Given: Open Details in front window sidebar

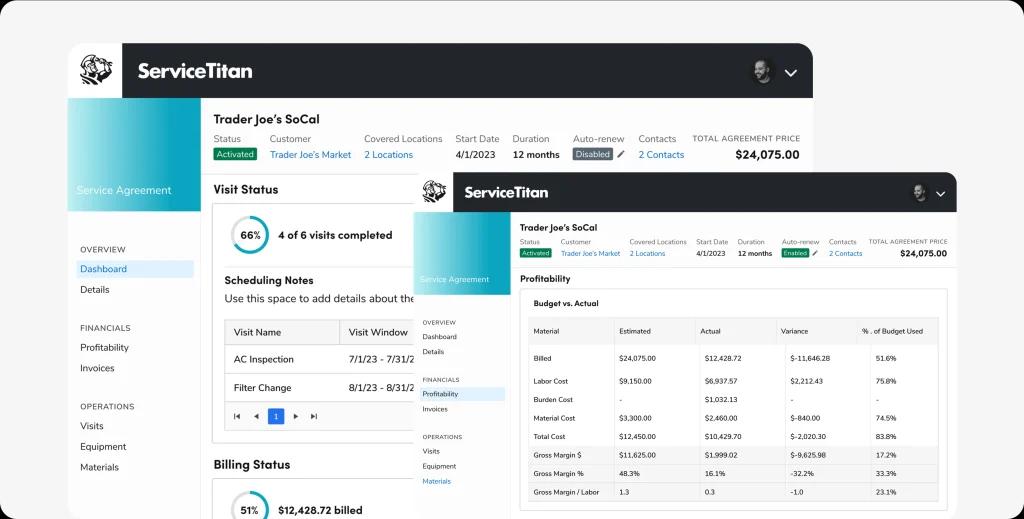Looking at the screenshot, I should (x=433, y=352).
